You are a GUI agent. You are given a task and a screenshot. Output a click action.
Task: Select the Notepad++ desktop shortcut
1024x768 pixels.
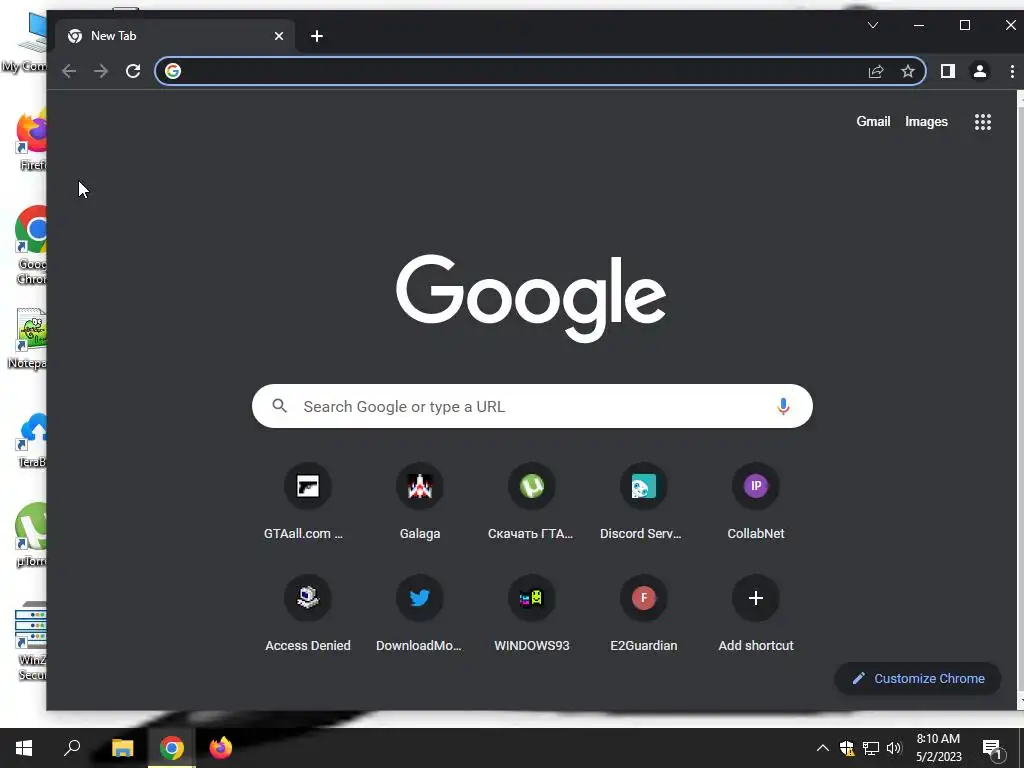pyautogui.click(x=29, y=338)
